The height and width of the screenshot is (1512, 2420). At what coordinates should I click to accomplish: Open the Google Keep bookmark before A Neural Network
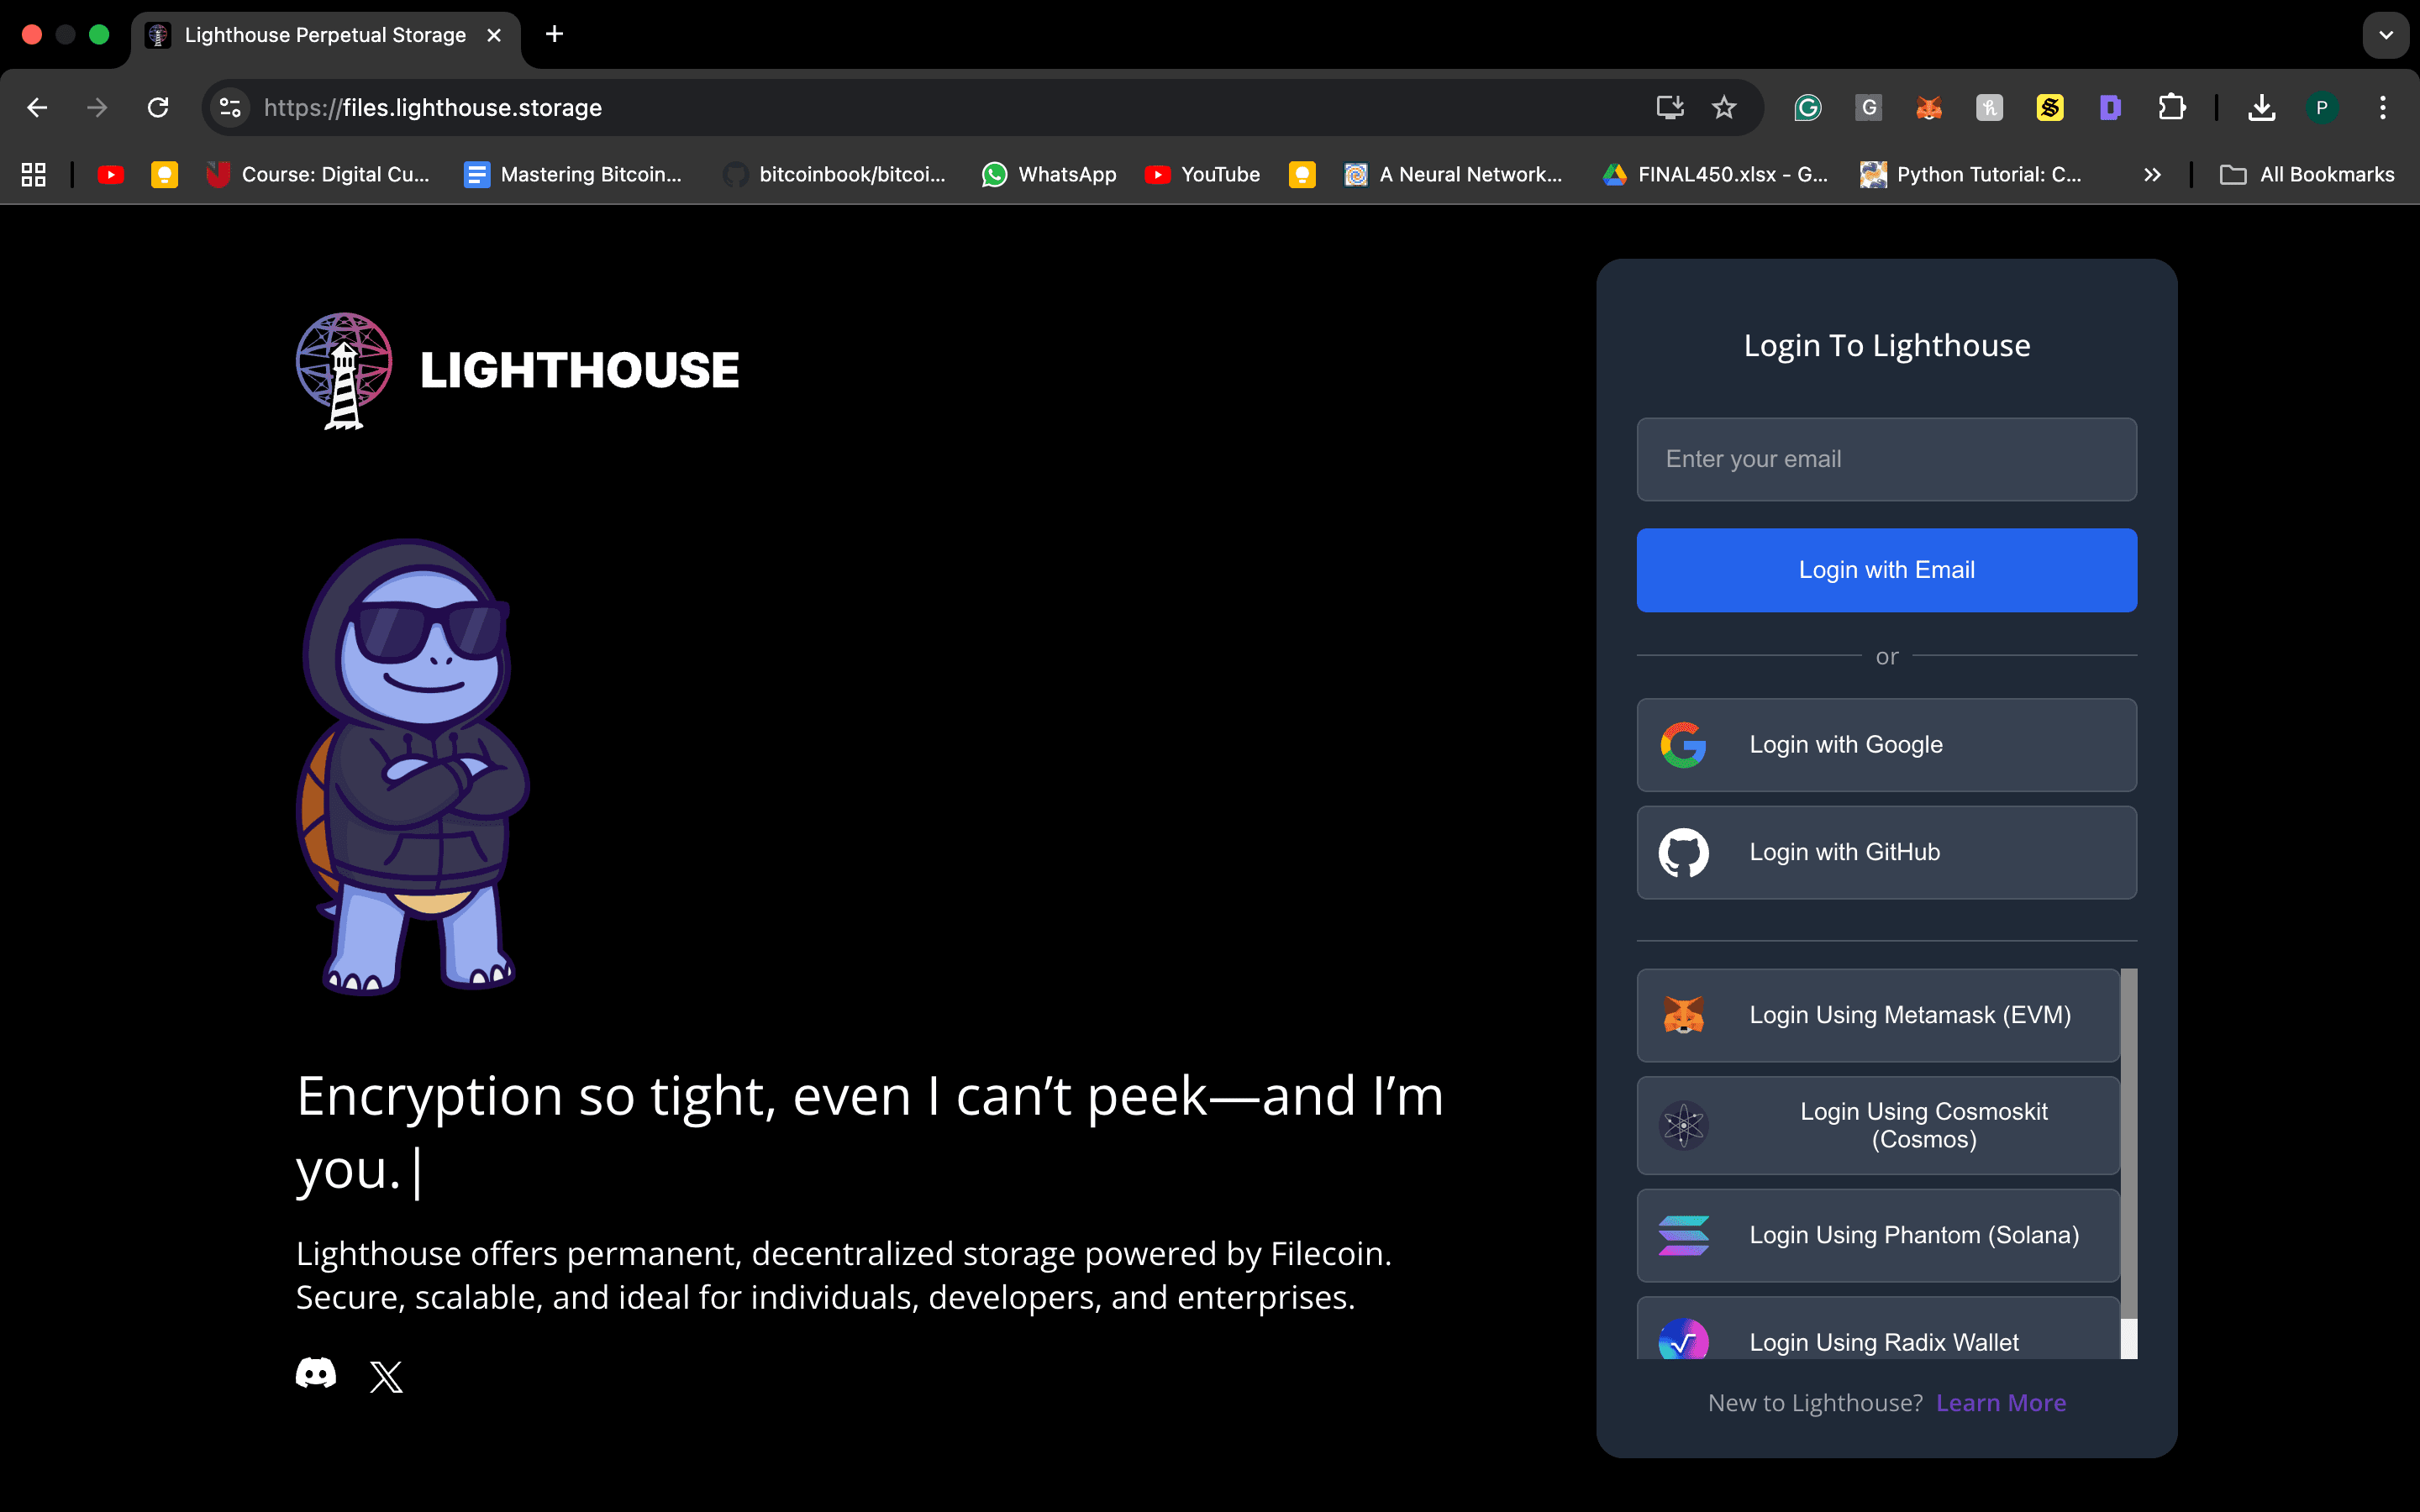(1302, 175)
